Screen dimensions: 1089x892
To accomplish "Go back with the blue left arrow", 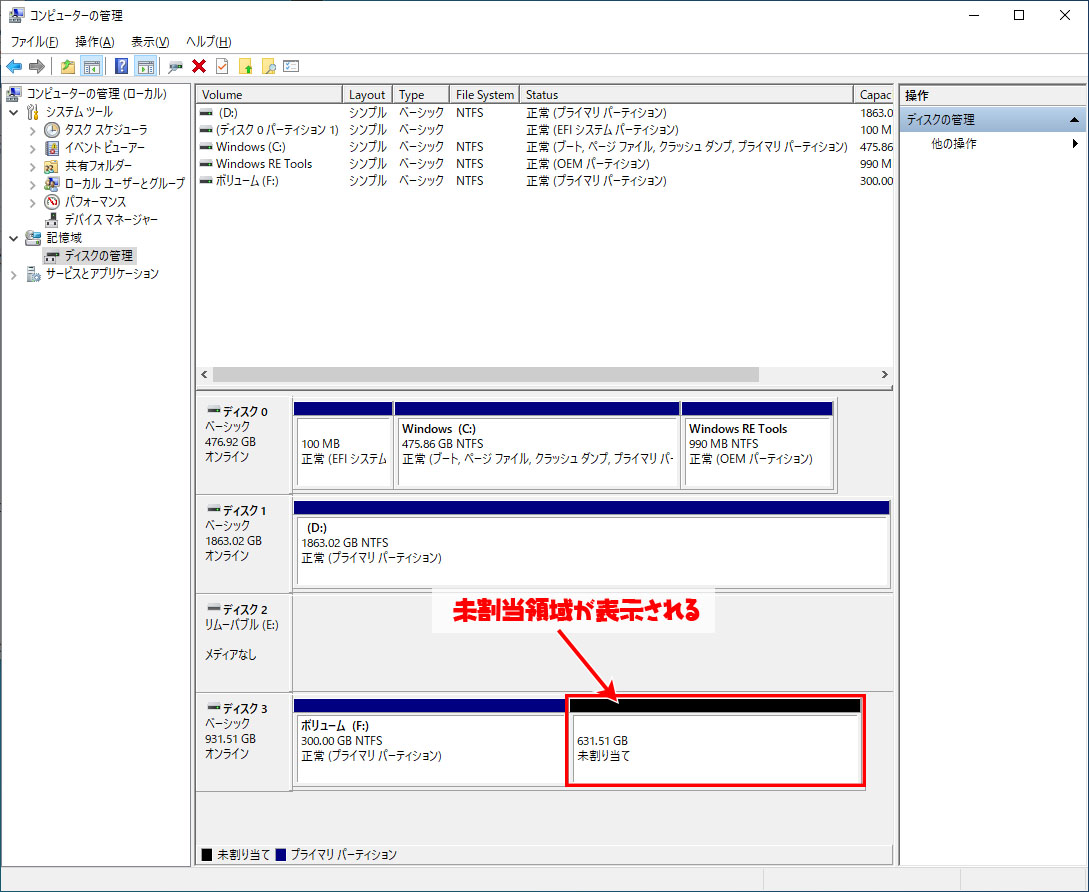I will pos(14,67).
